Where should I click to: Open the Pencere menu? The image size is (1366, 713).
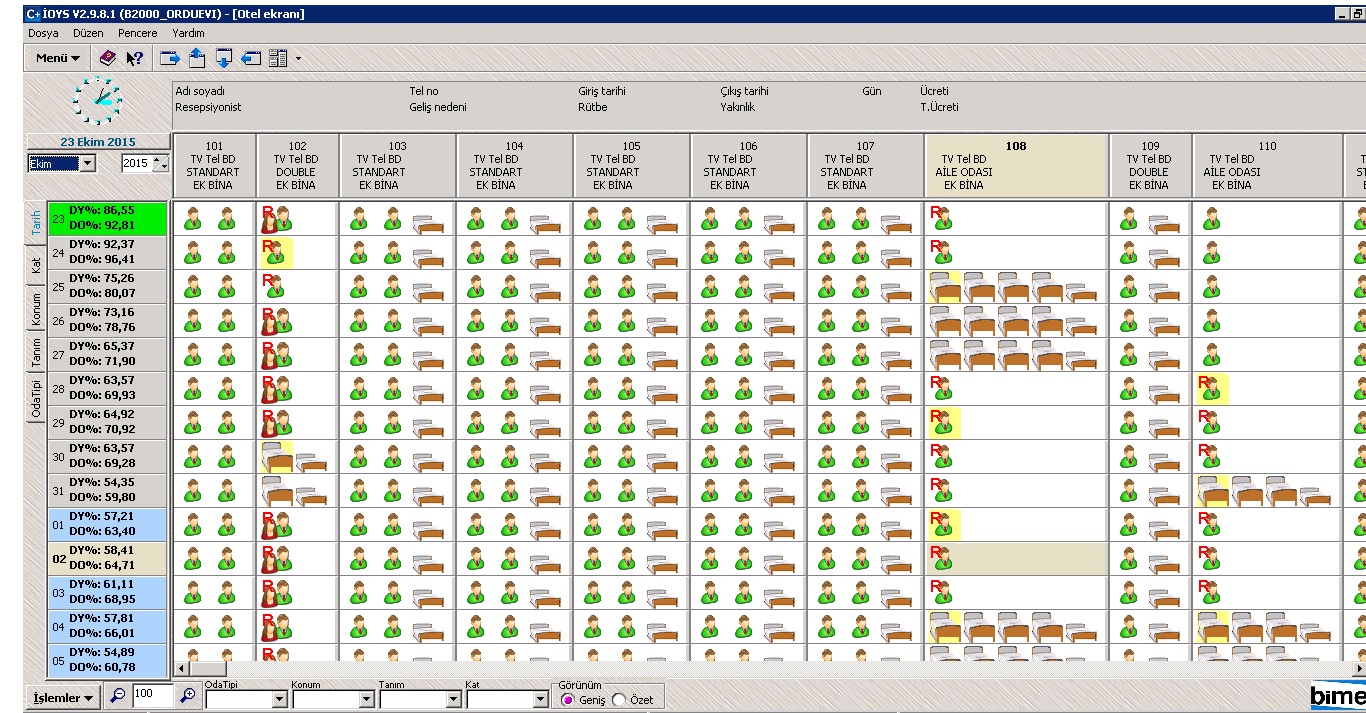point(137,33)
